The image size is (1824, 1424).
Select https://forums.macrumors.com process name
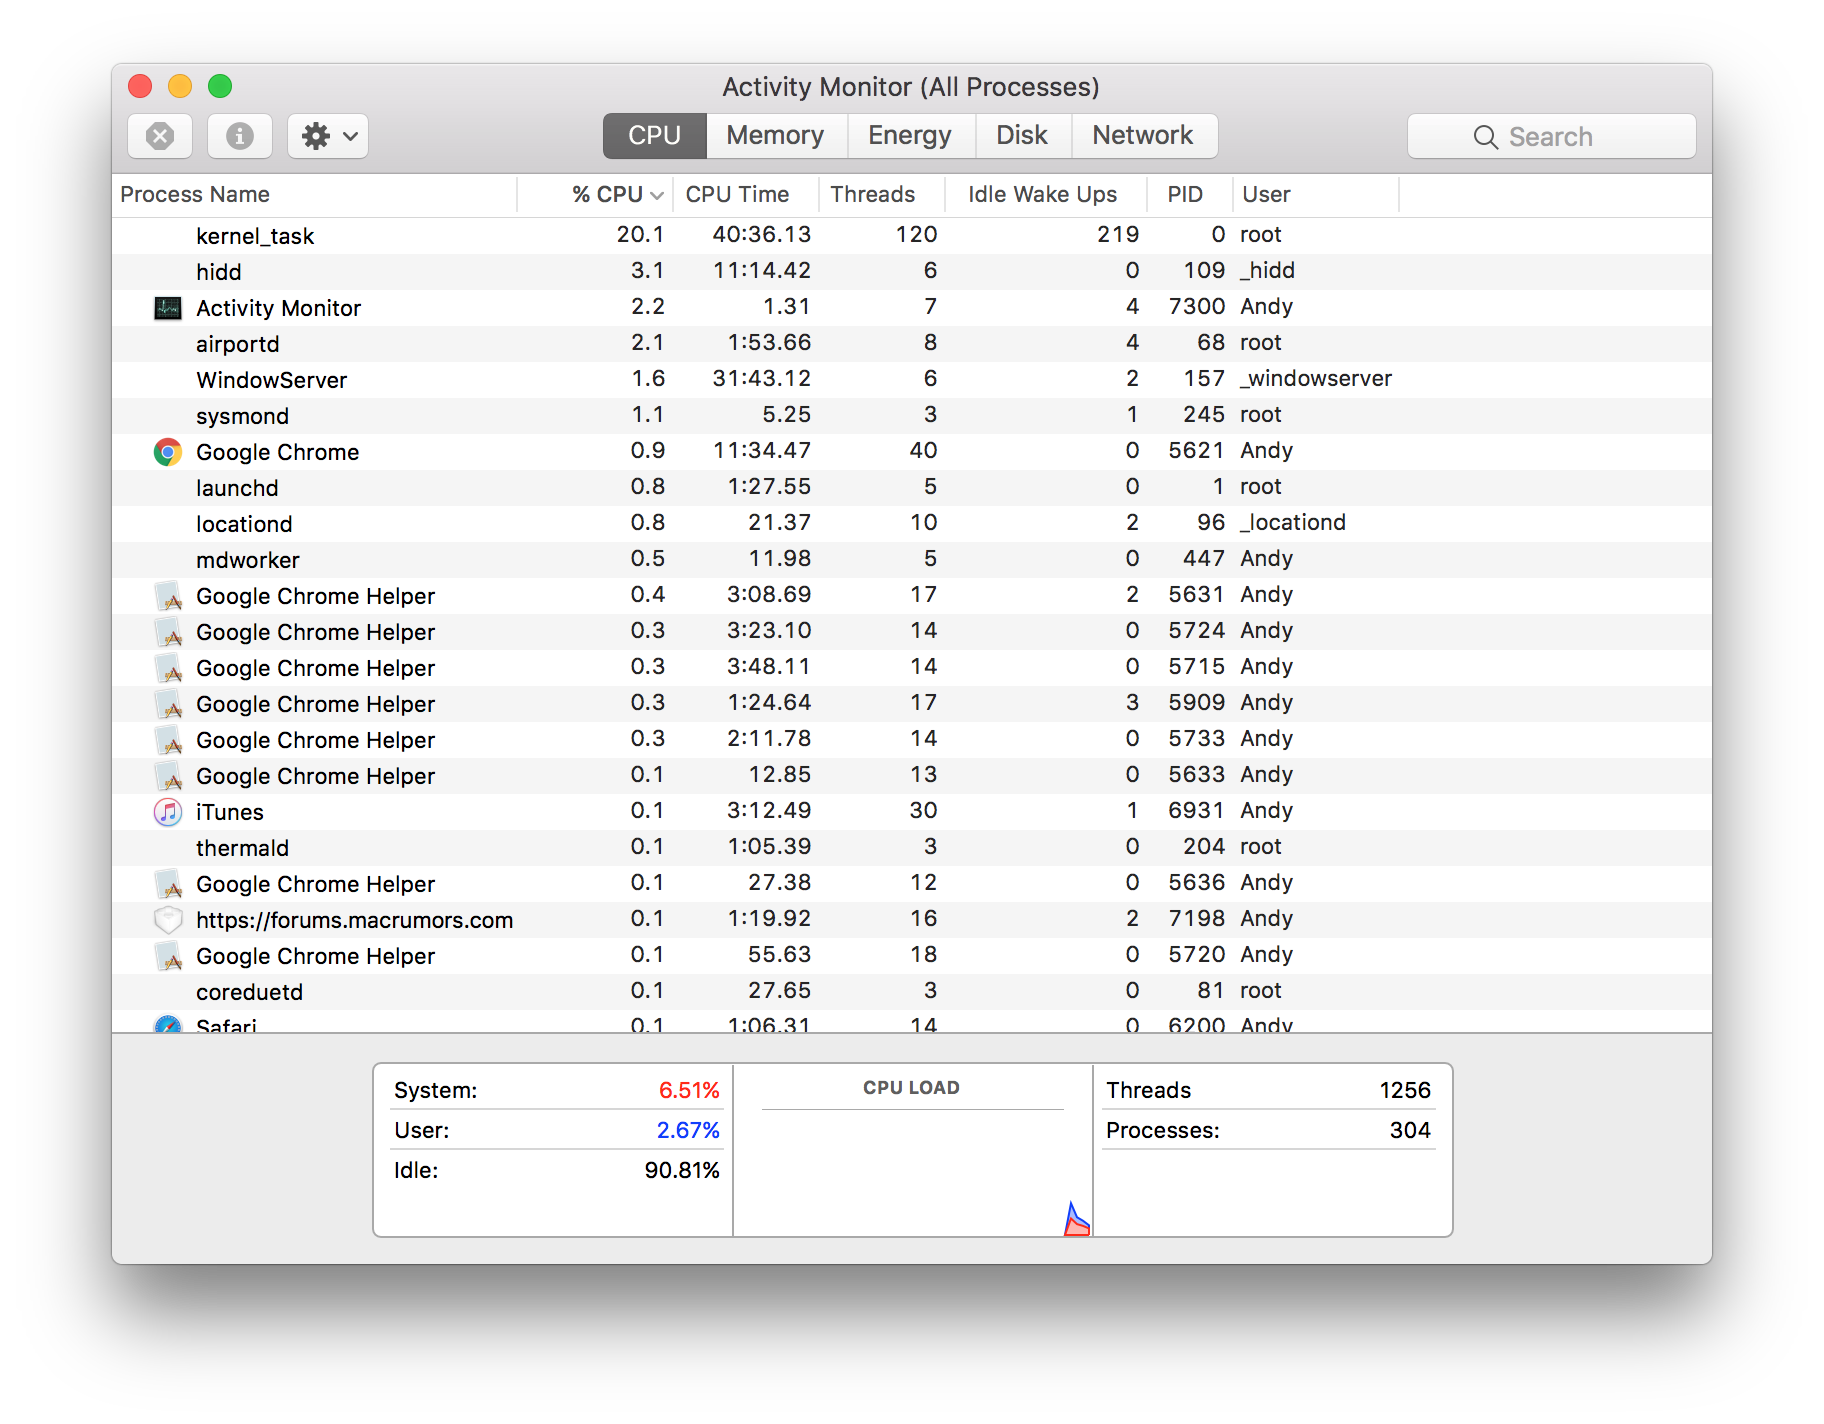[354, 920]
